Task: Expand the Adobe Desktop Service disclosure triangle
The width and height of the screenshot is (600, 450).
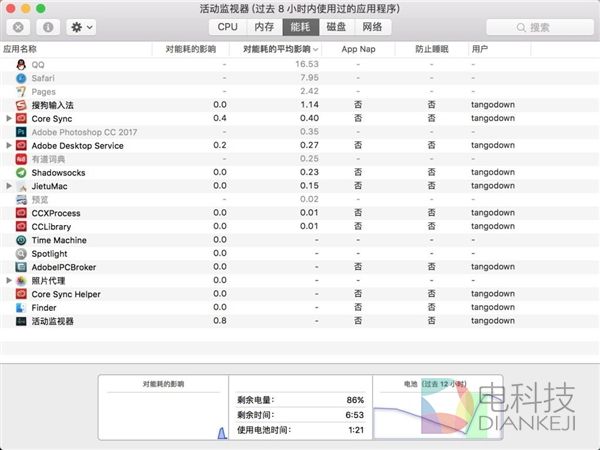Action: click(x=9, y=145)
